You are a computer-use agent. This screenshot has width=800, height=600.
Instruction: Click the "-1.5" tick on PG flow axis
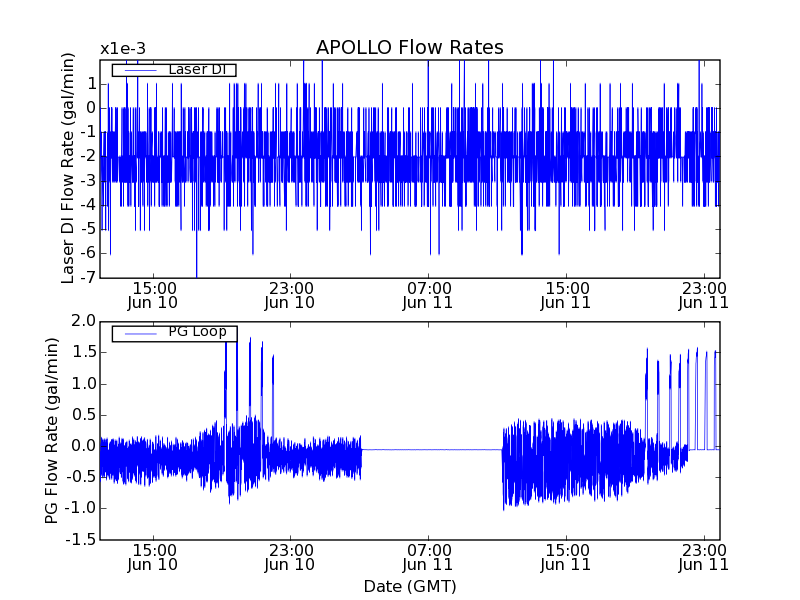point(81,540)
